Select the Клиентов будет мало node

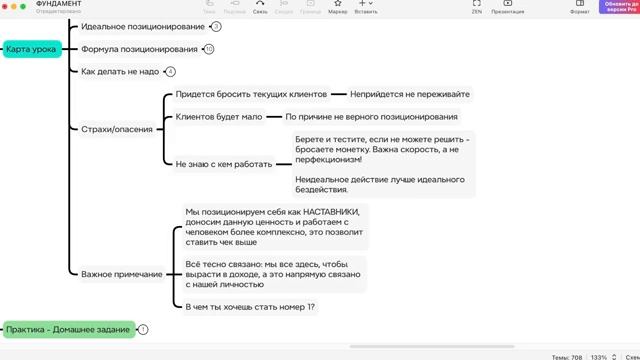pos(219,117)
